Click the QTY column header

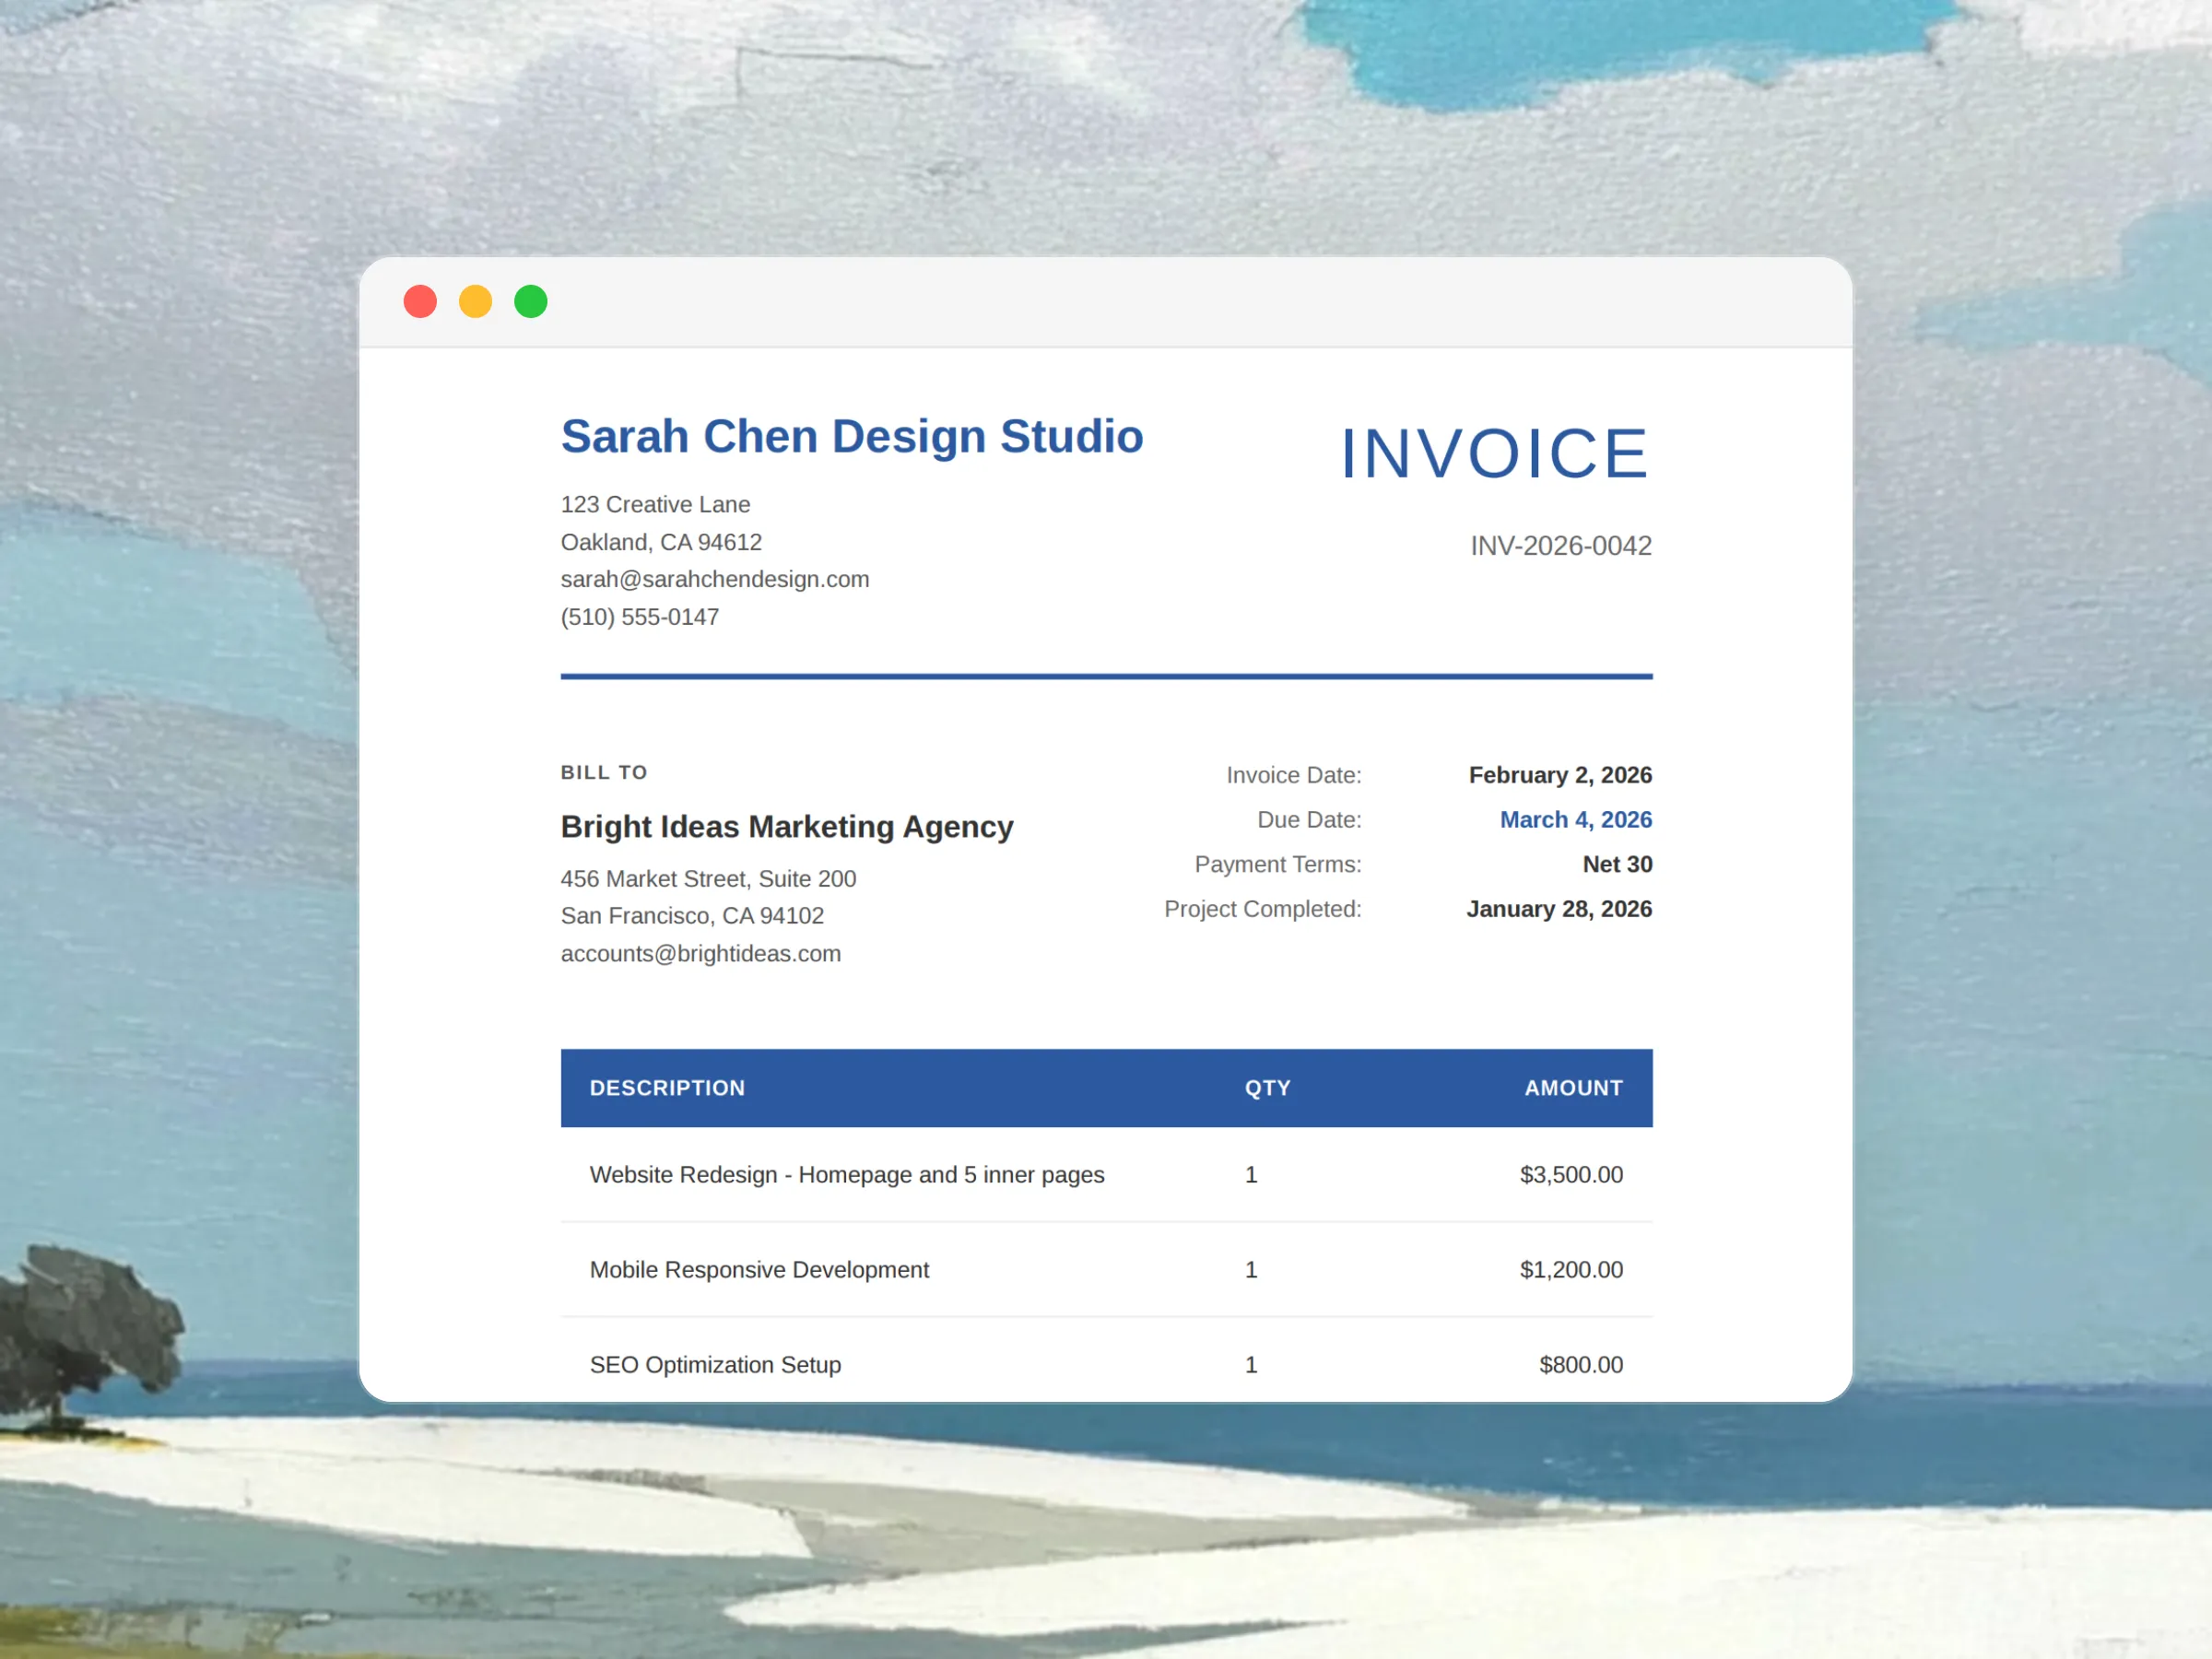pyautogui.click(x=1267, y=1088)
